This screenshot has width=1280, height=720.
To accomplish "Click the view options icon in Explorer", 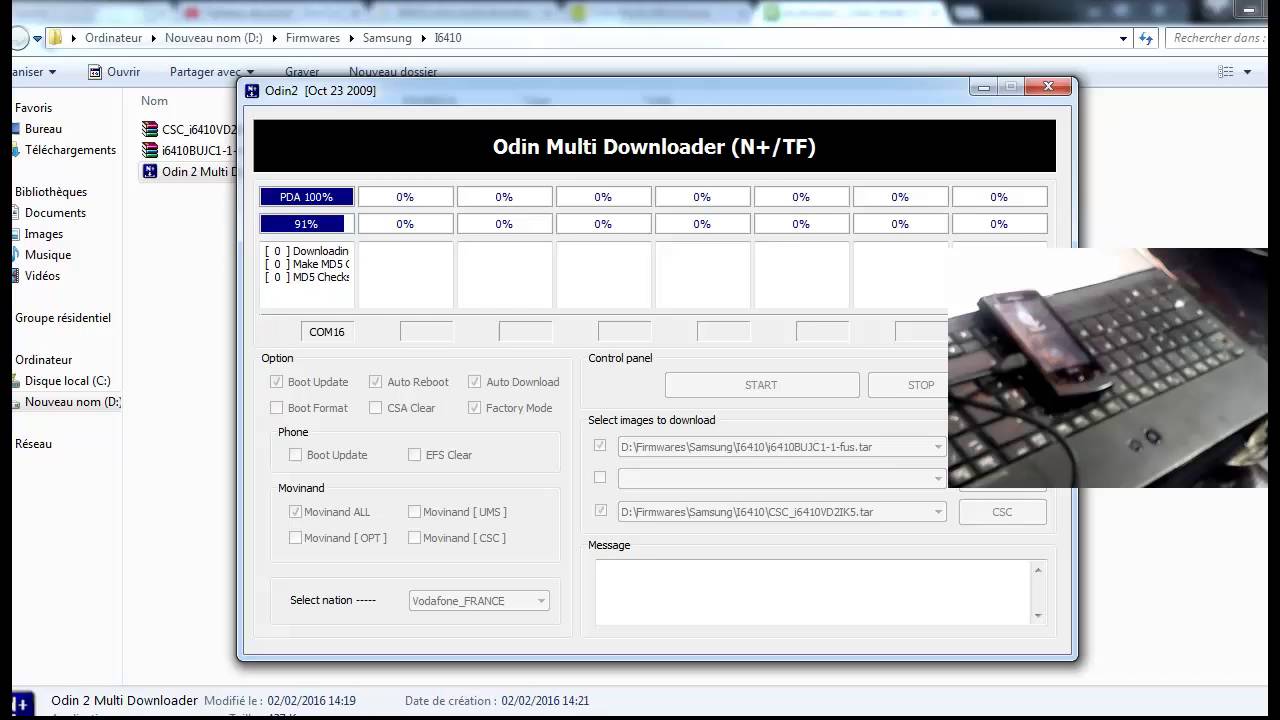I will pos(1225,72).
